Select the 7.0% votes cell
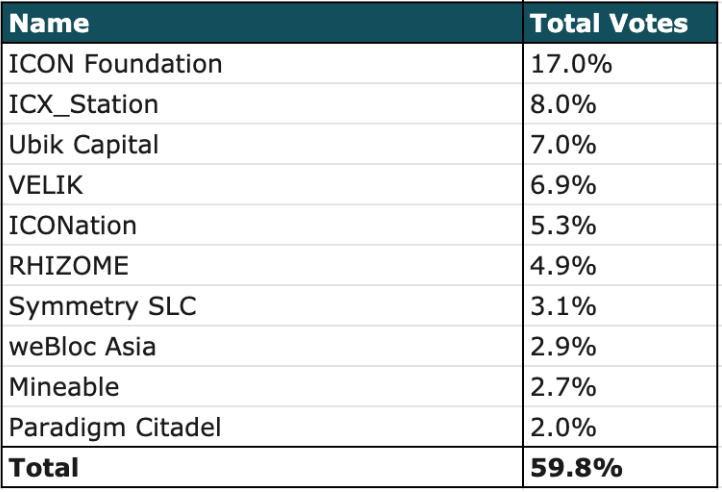Screen dimensions: 722x492 pos(620,144)
